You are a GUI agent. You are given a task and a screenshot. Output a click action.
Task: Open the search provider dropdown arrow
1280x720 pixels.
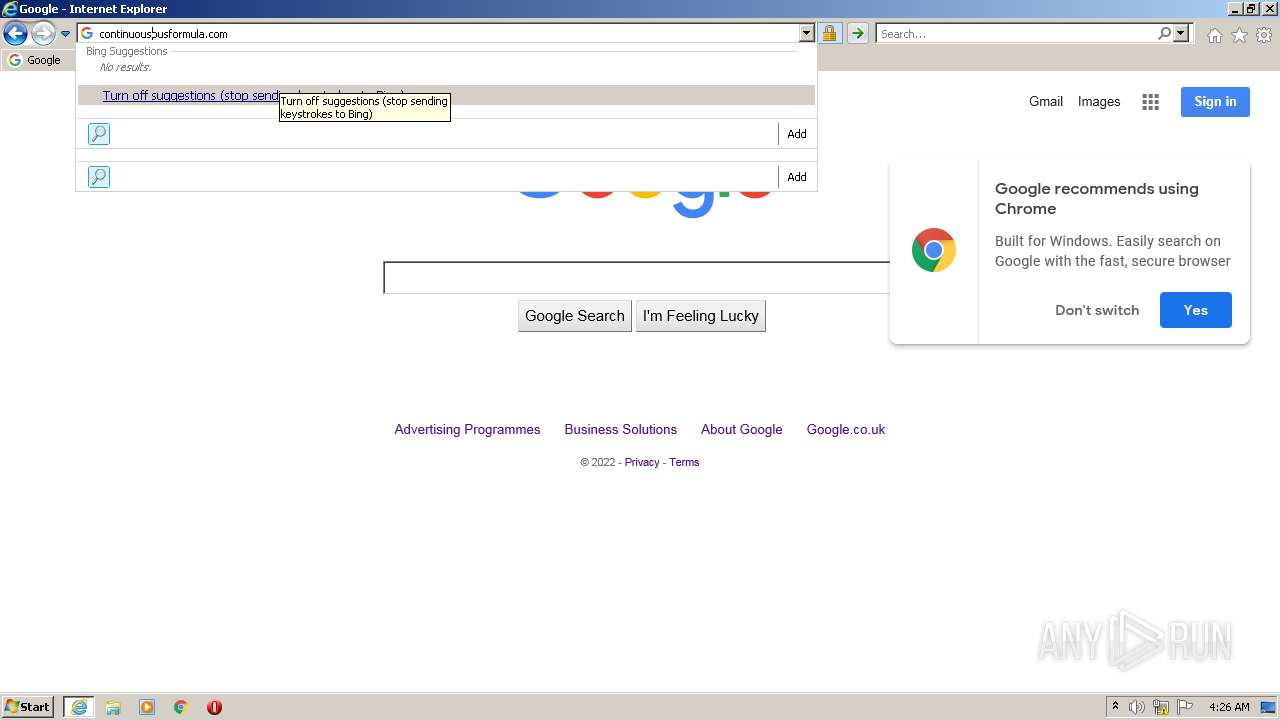(1181, 34)
